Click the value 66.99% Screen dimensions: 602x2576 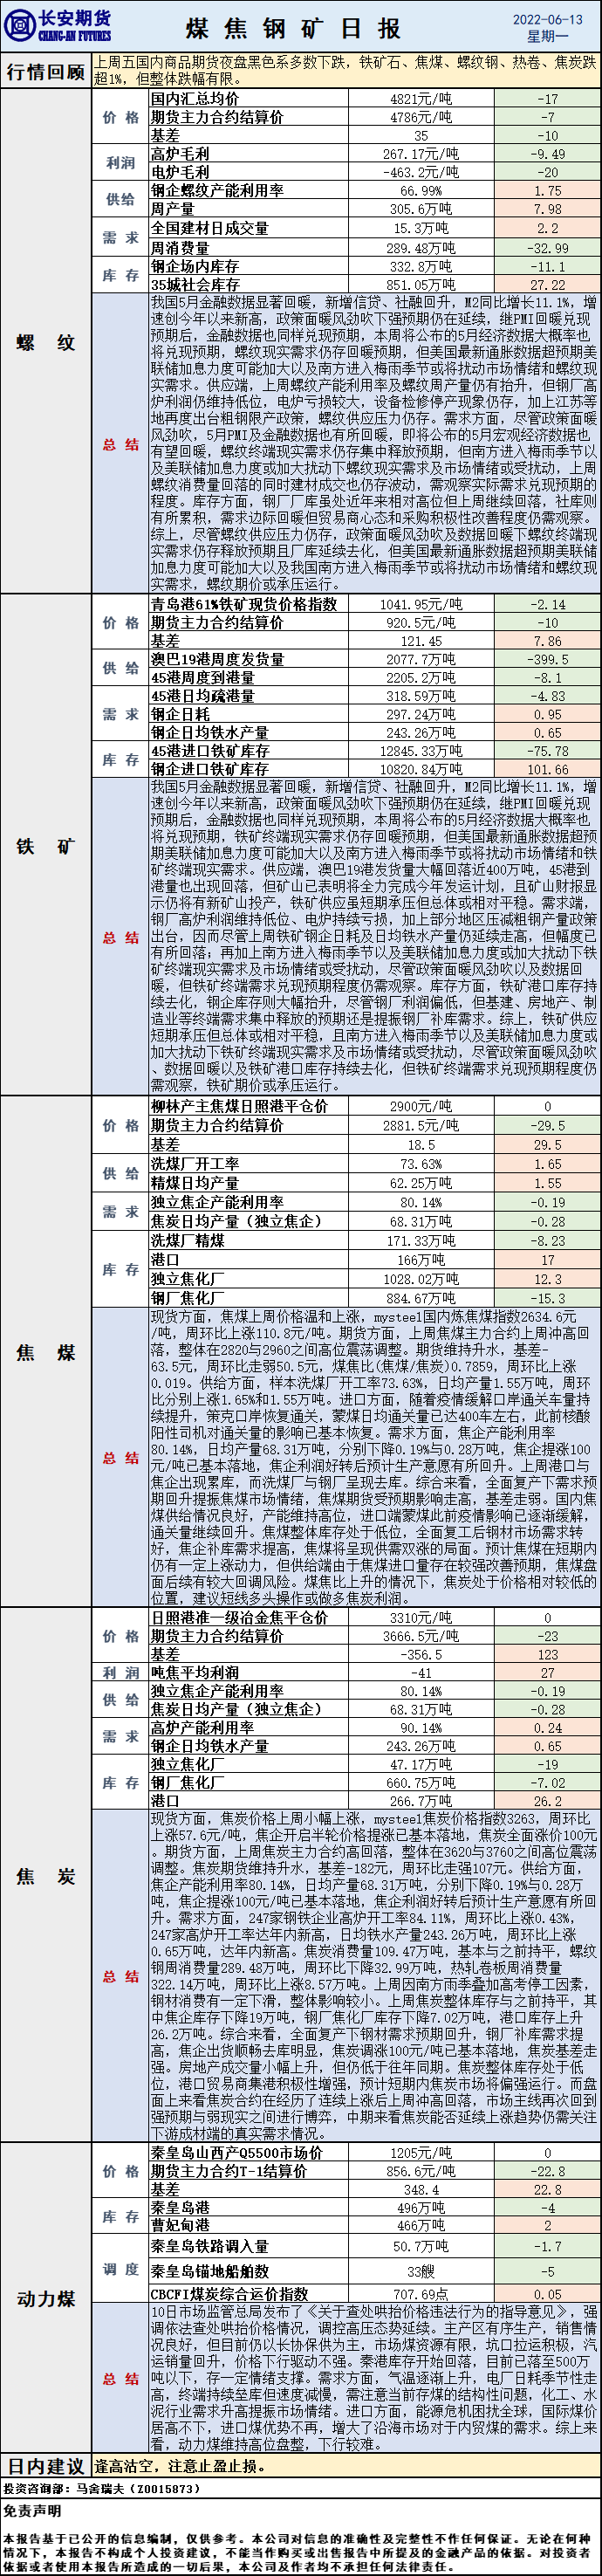(x=421, y=190)
